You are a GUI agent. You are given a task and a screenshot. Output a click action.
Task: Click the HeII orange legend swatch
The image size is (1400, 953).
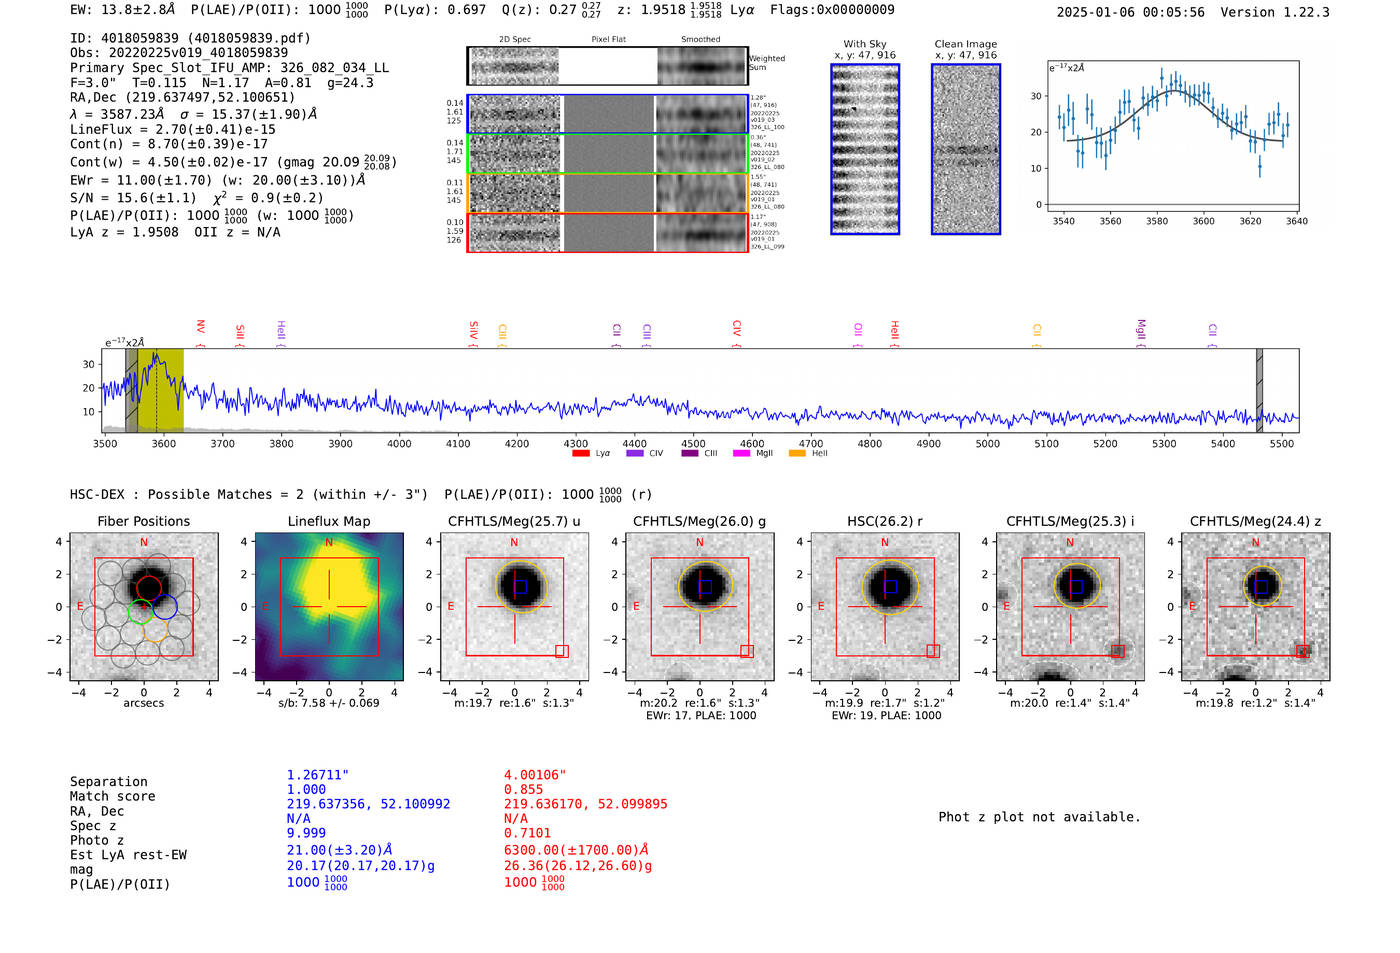(797, 453)
